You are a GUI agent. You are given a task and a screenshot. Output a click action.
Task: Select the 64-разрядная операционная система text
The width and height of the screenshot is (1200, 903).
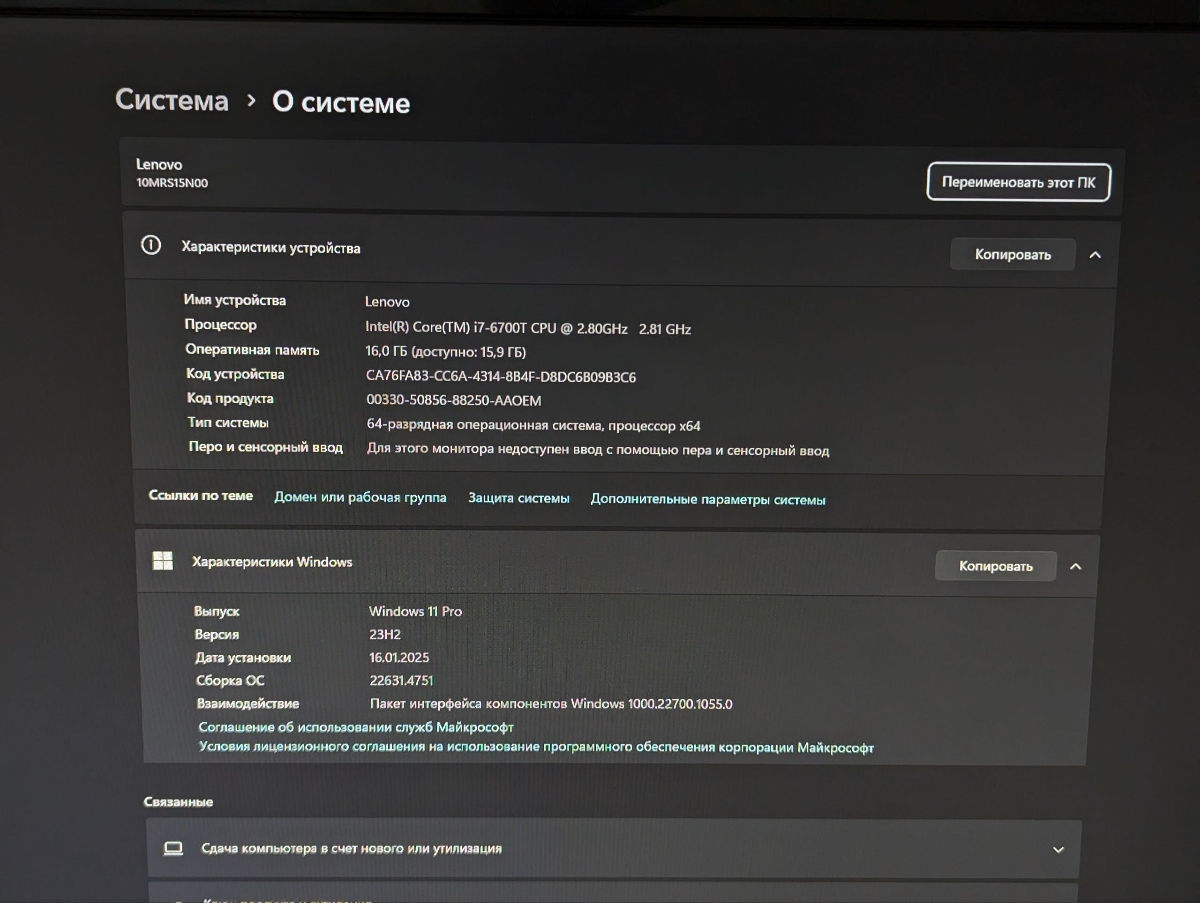coord(534,426)
